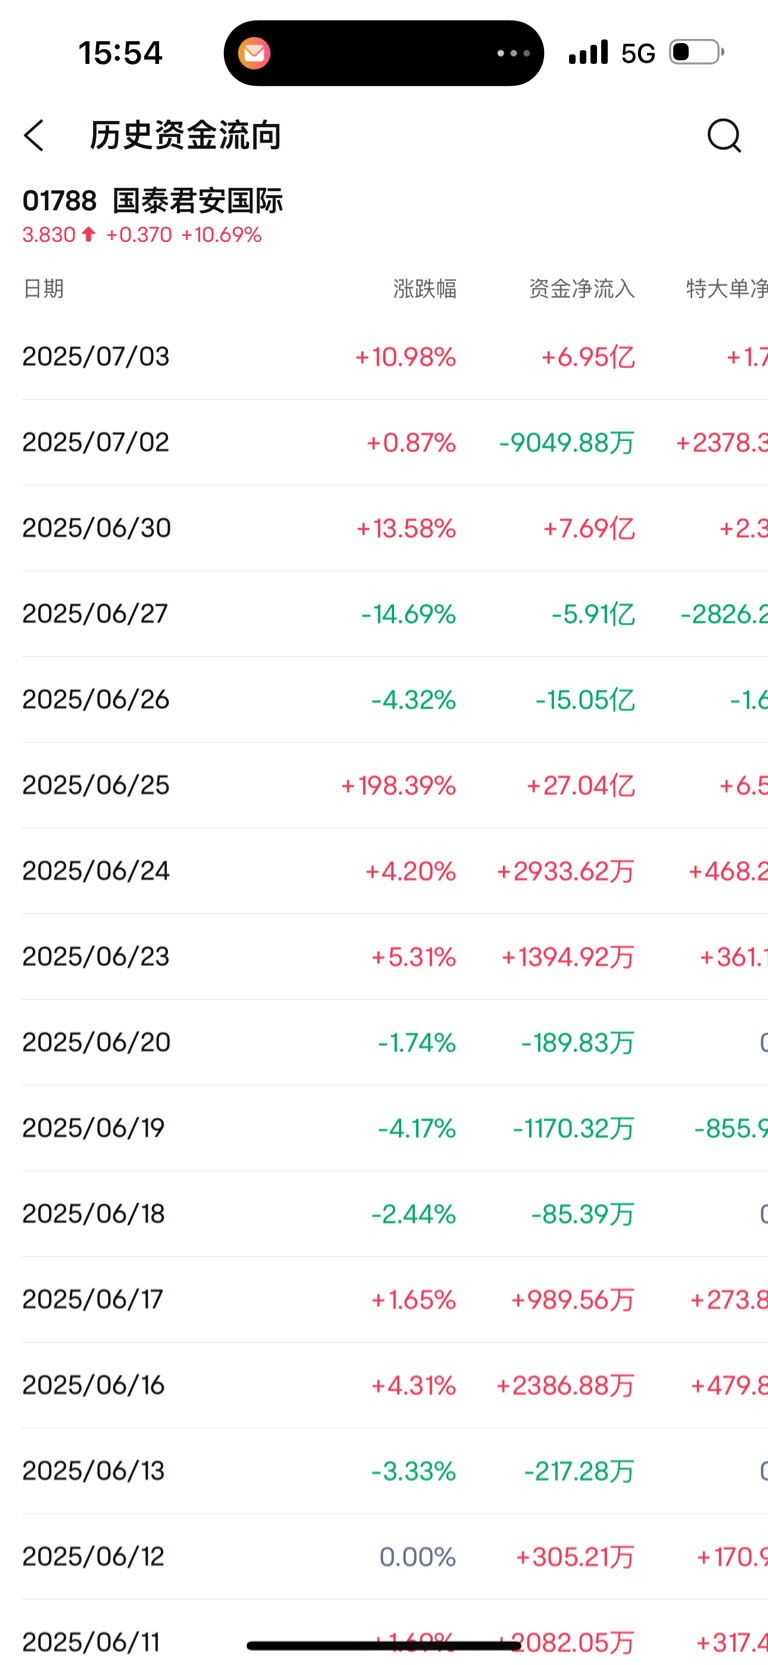Tap the back arrow icon
768x1665 pixels.
[x=34, y=135]
